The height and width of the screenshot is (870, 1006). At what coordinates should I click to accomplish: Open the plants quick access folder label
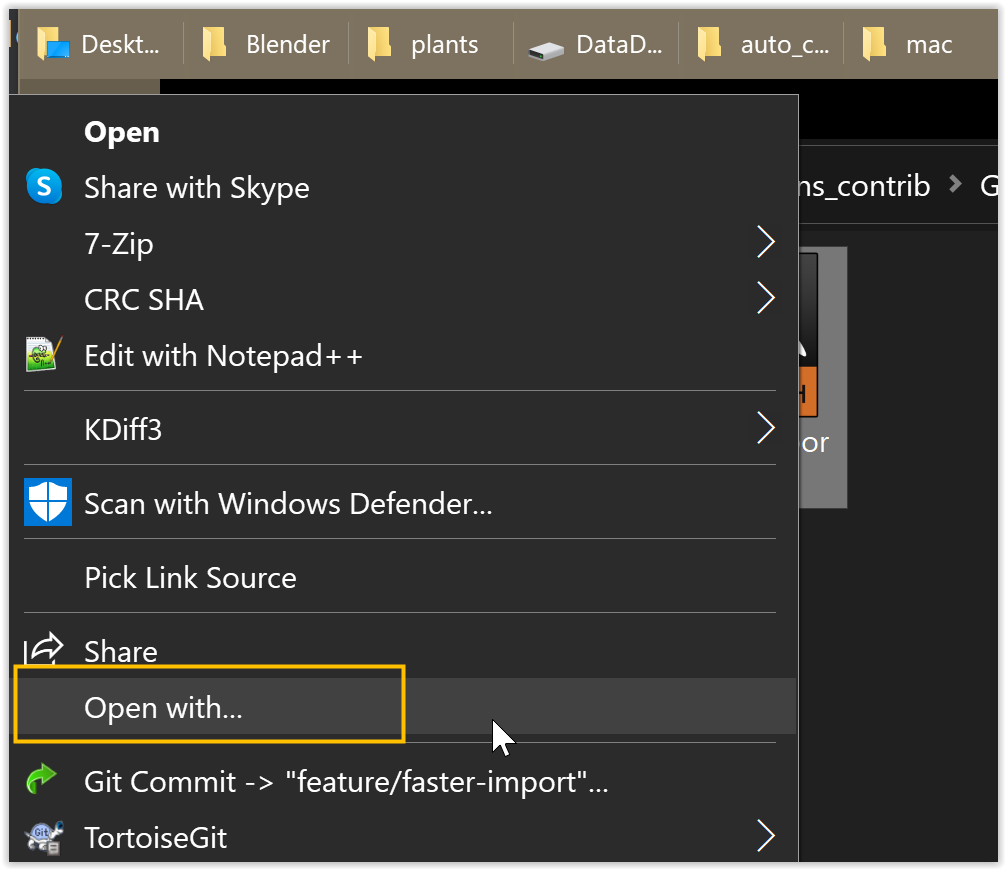[445, 45]
